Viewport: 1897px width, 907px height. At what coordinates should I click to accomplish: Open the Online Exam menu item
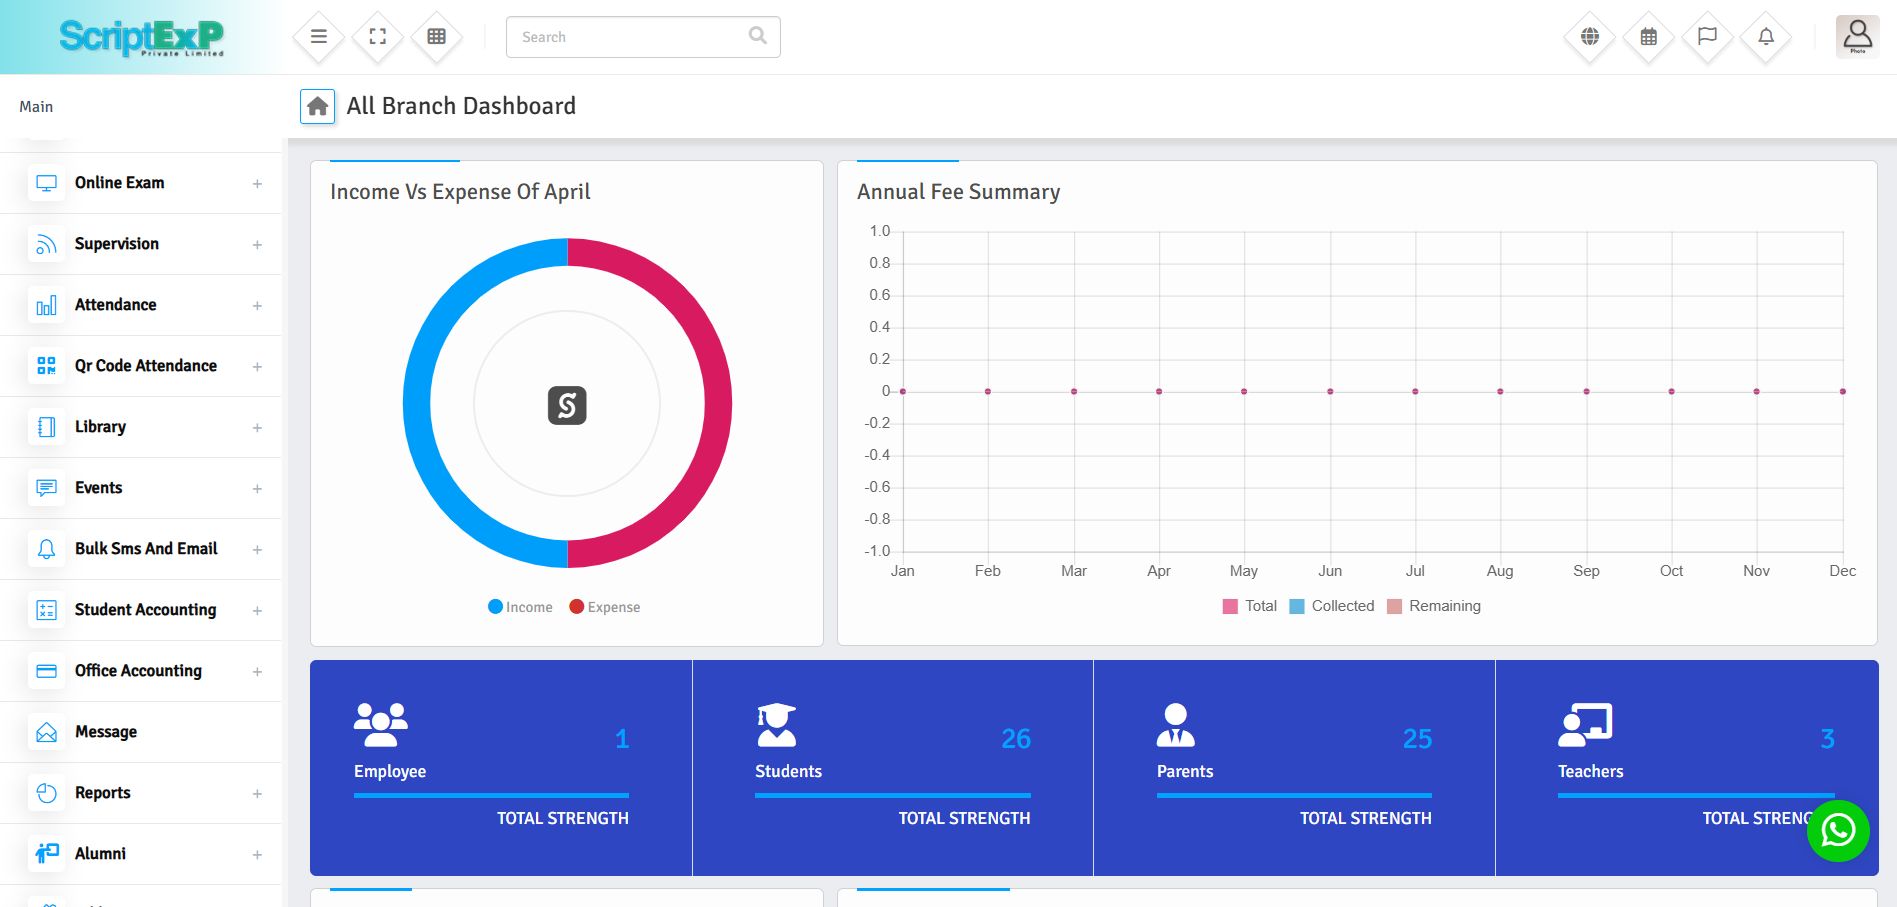tap(119, 182)
